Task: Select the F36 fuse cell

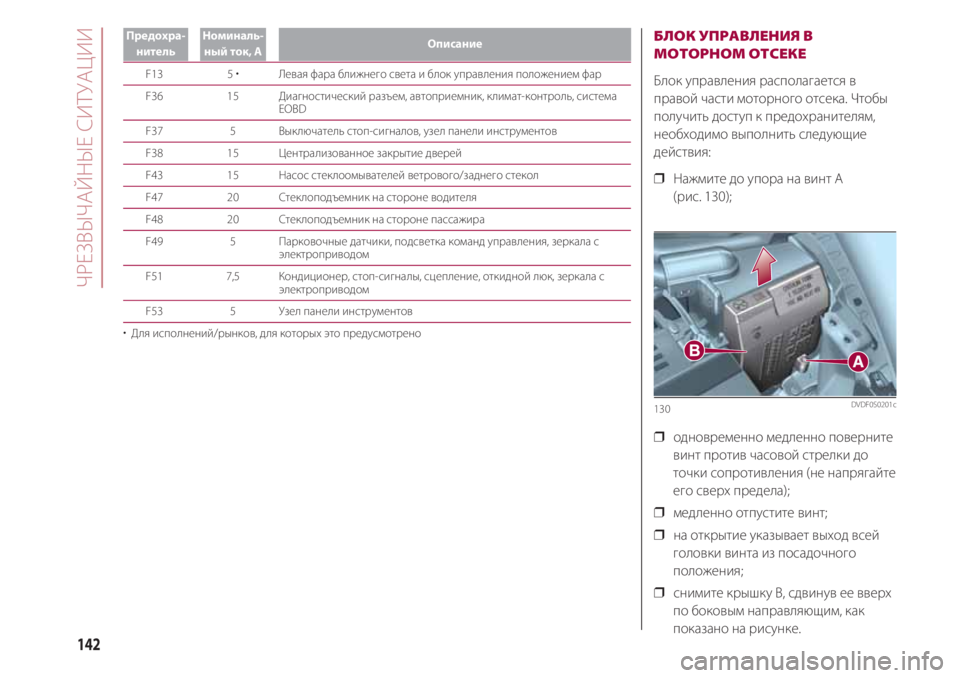Action: tap(154, 96)
